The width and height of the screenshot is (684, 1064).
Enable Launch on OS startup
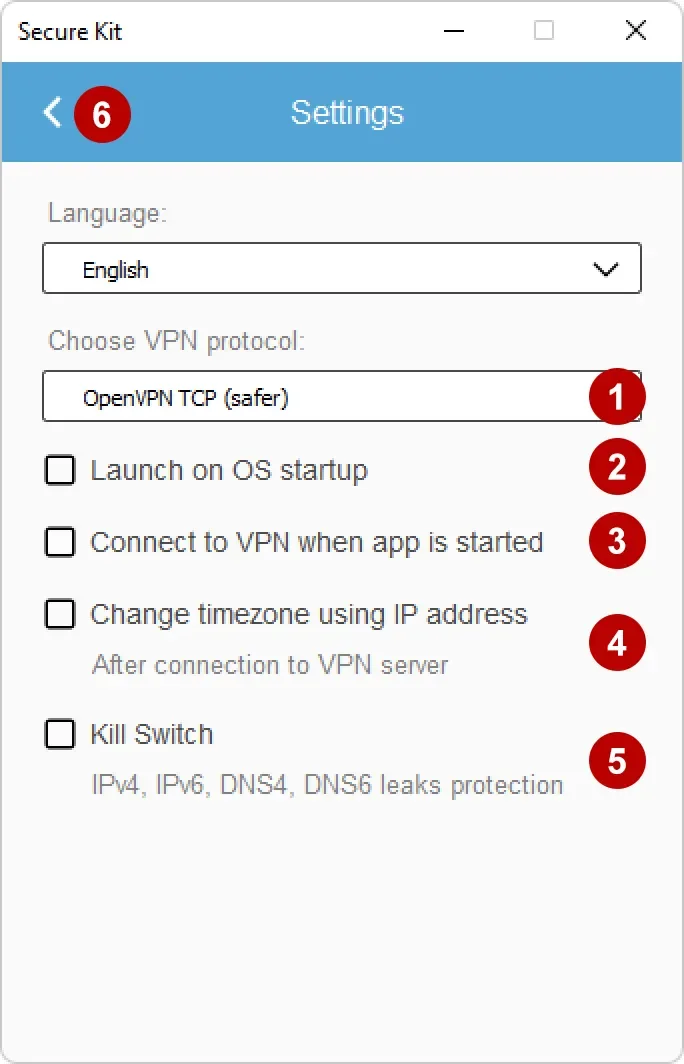(60, 470)
